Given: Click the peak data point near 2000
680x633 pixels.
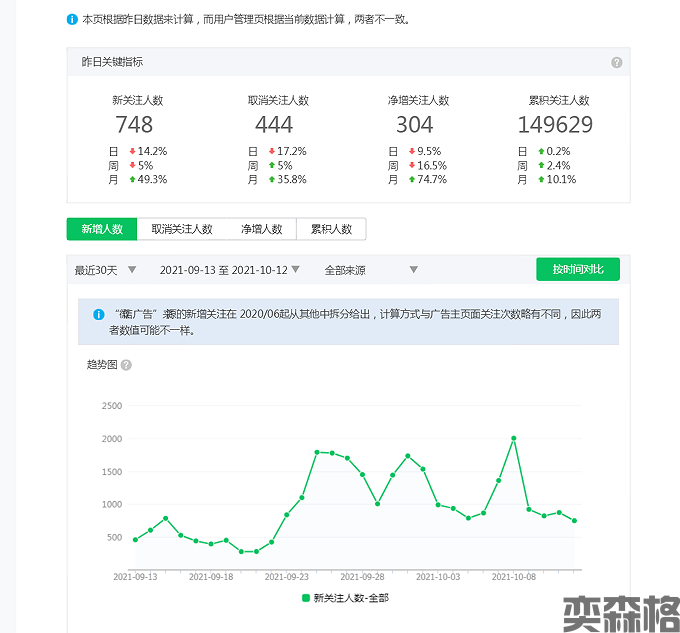Looking at the screenshot, I should 513,438.
